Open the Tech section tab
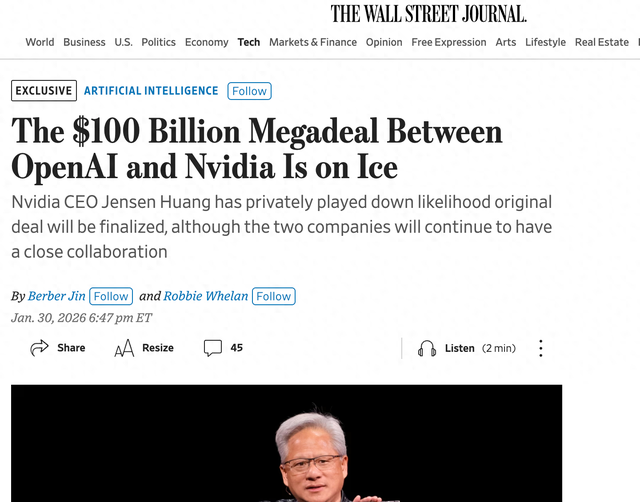Viewport: 640px width, 502px height. click(249, 42)
